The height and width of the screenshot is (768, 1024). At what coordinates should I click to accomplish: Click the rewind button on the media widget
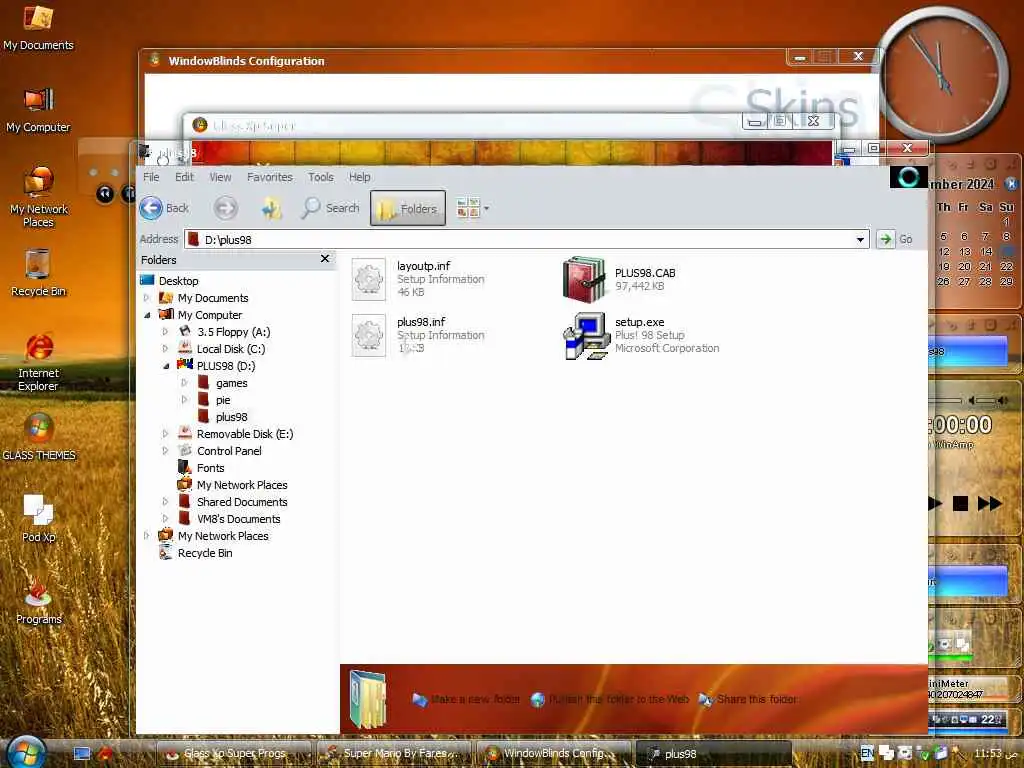tap(104, 194)
